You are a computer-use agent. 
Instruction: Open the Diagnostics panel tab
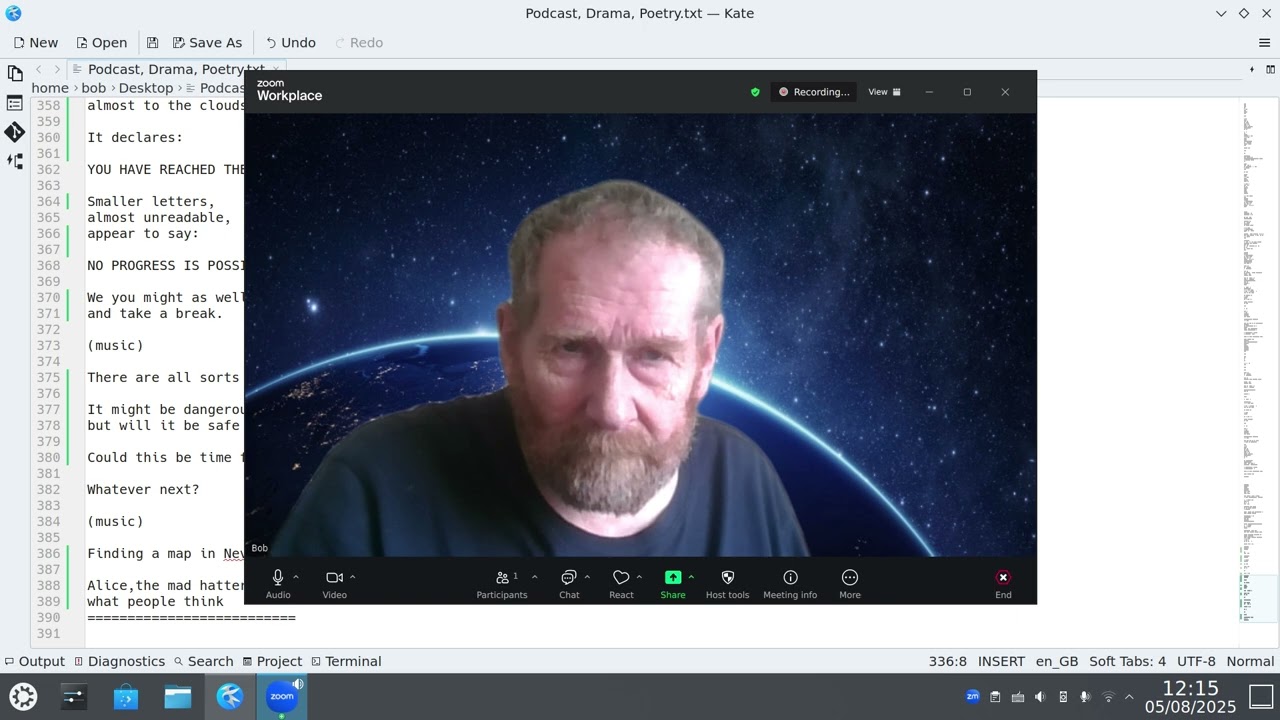tap(119, 661)
